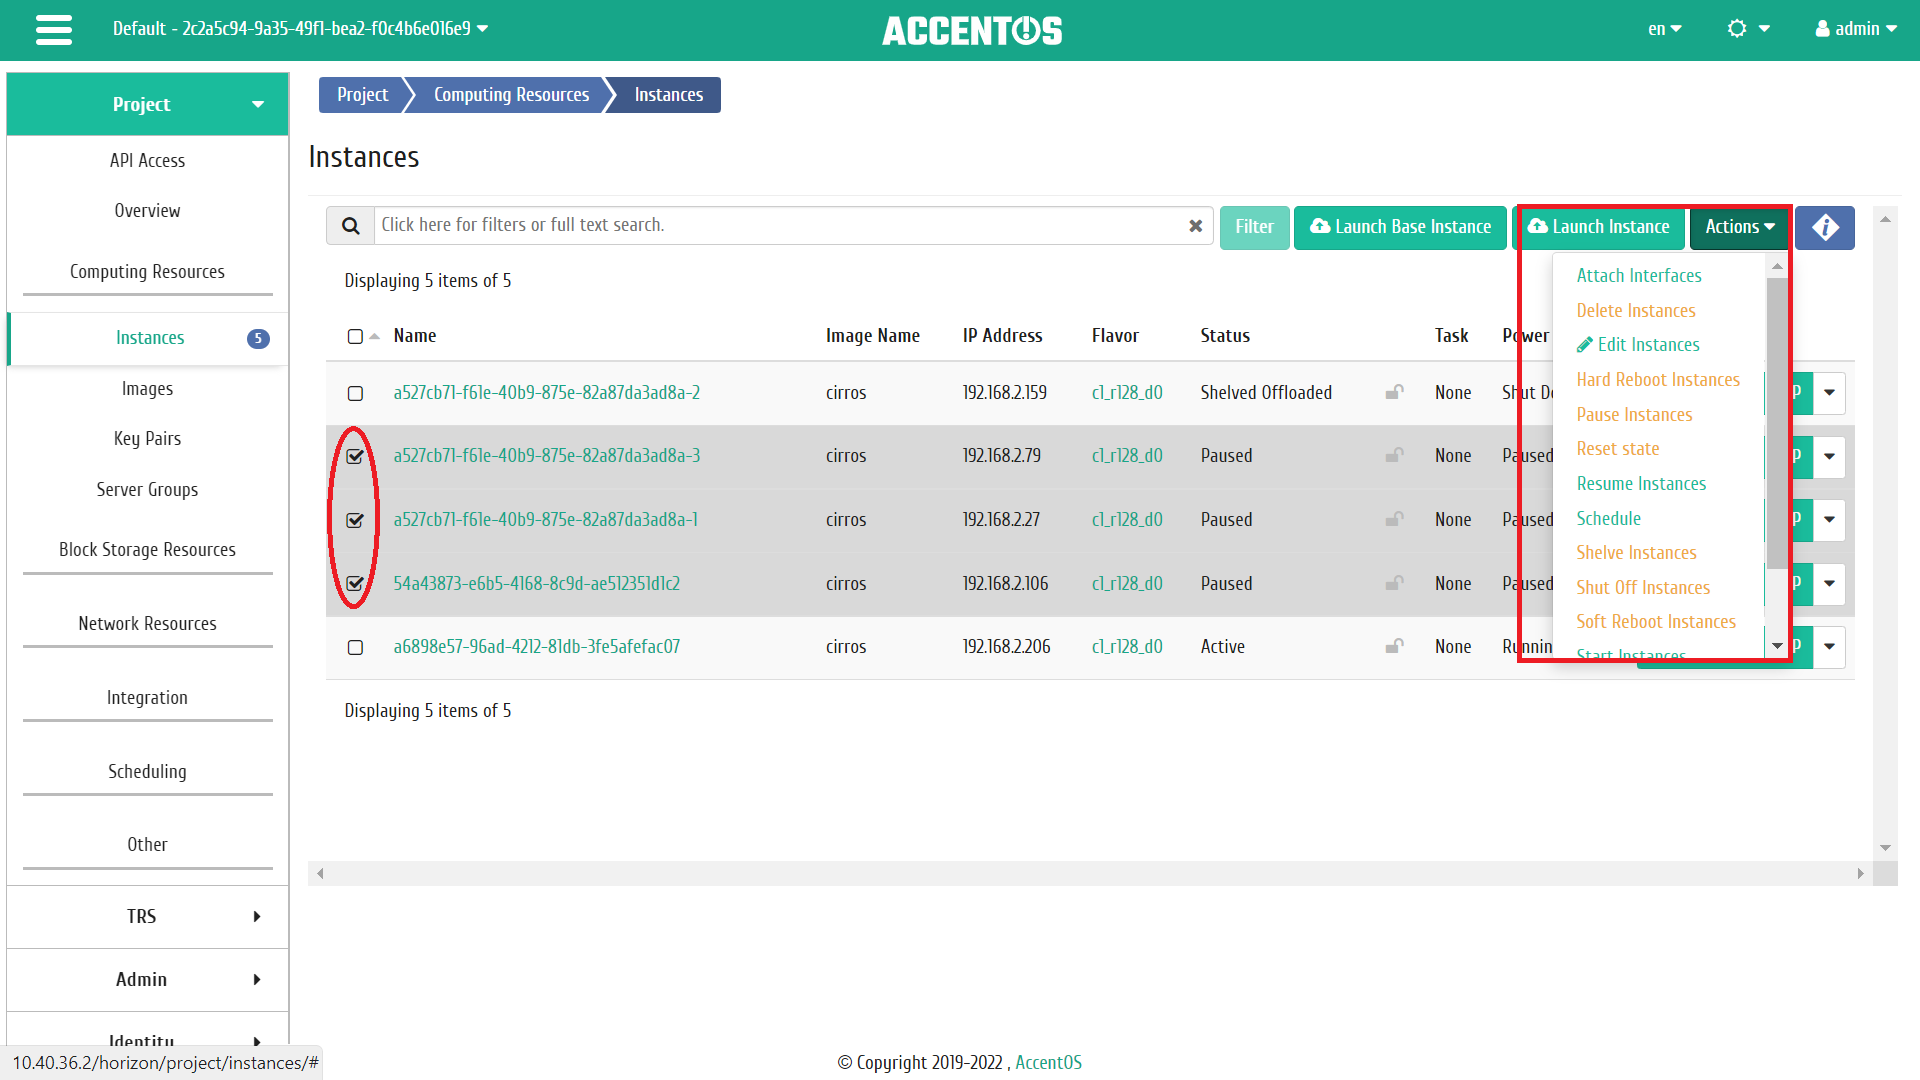
Task: Click the search magnifier icon
Action: click(x=350, y=226)
